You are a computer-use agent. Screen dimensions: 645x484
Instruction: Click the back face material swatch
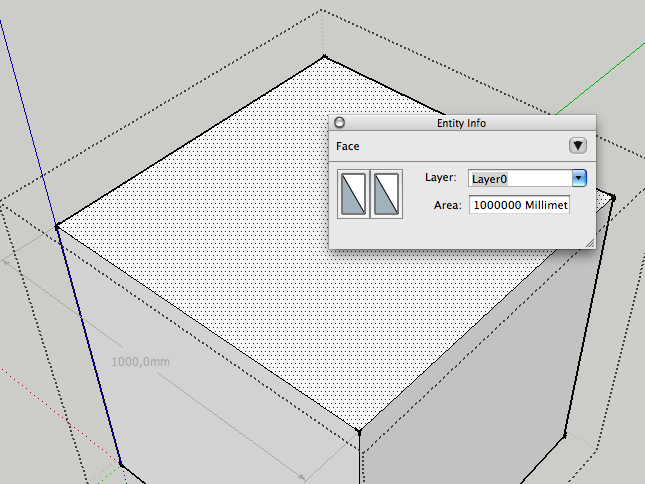(387, 194)
